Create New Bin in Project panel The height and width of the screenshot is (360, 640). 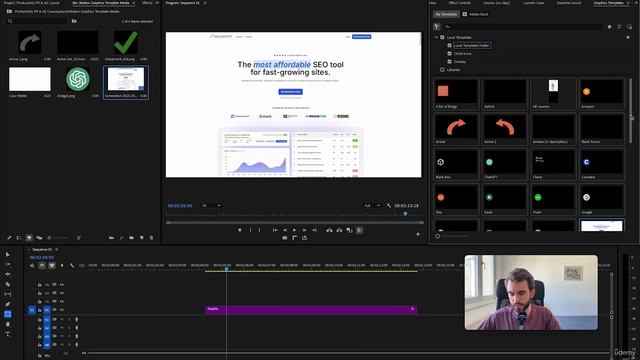click(x=131, y=238)
